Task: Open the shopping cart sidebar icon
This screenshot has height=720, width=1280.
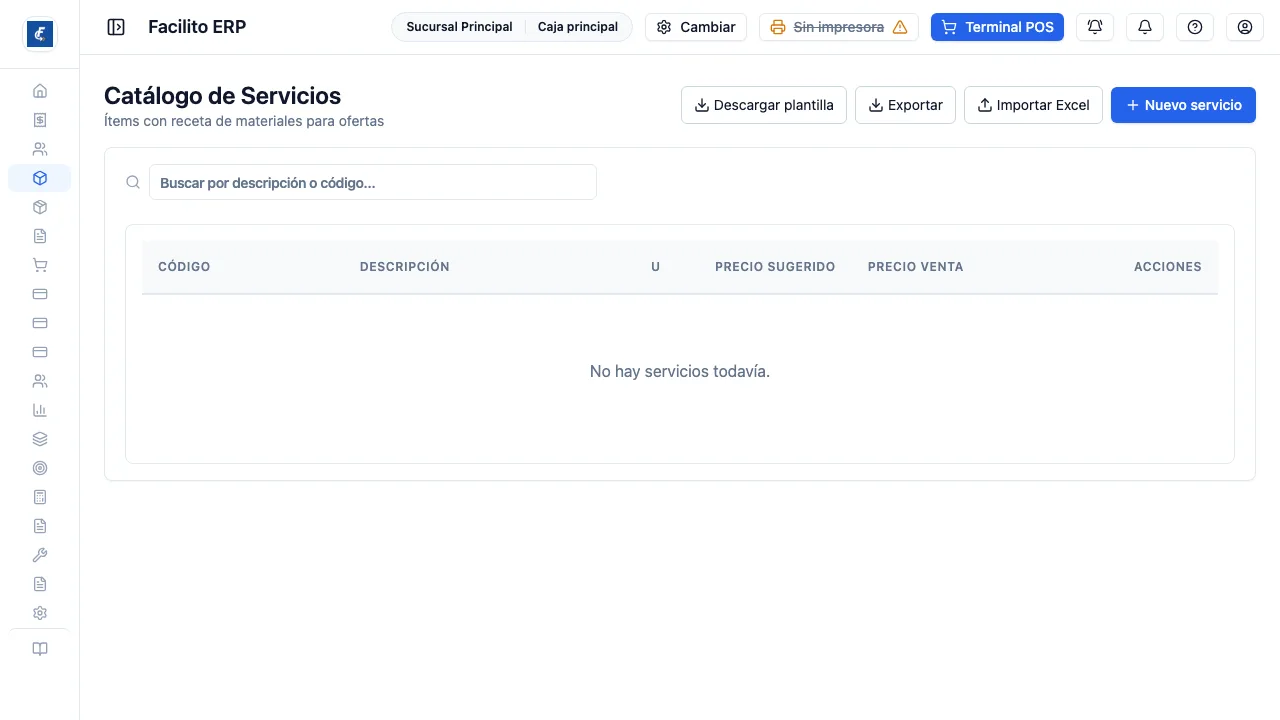Action: (x=40, y=265)
